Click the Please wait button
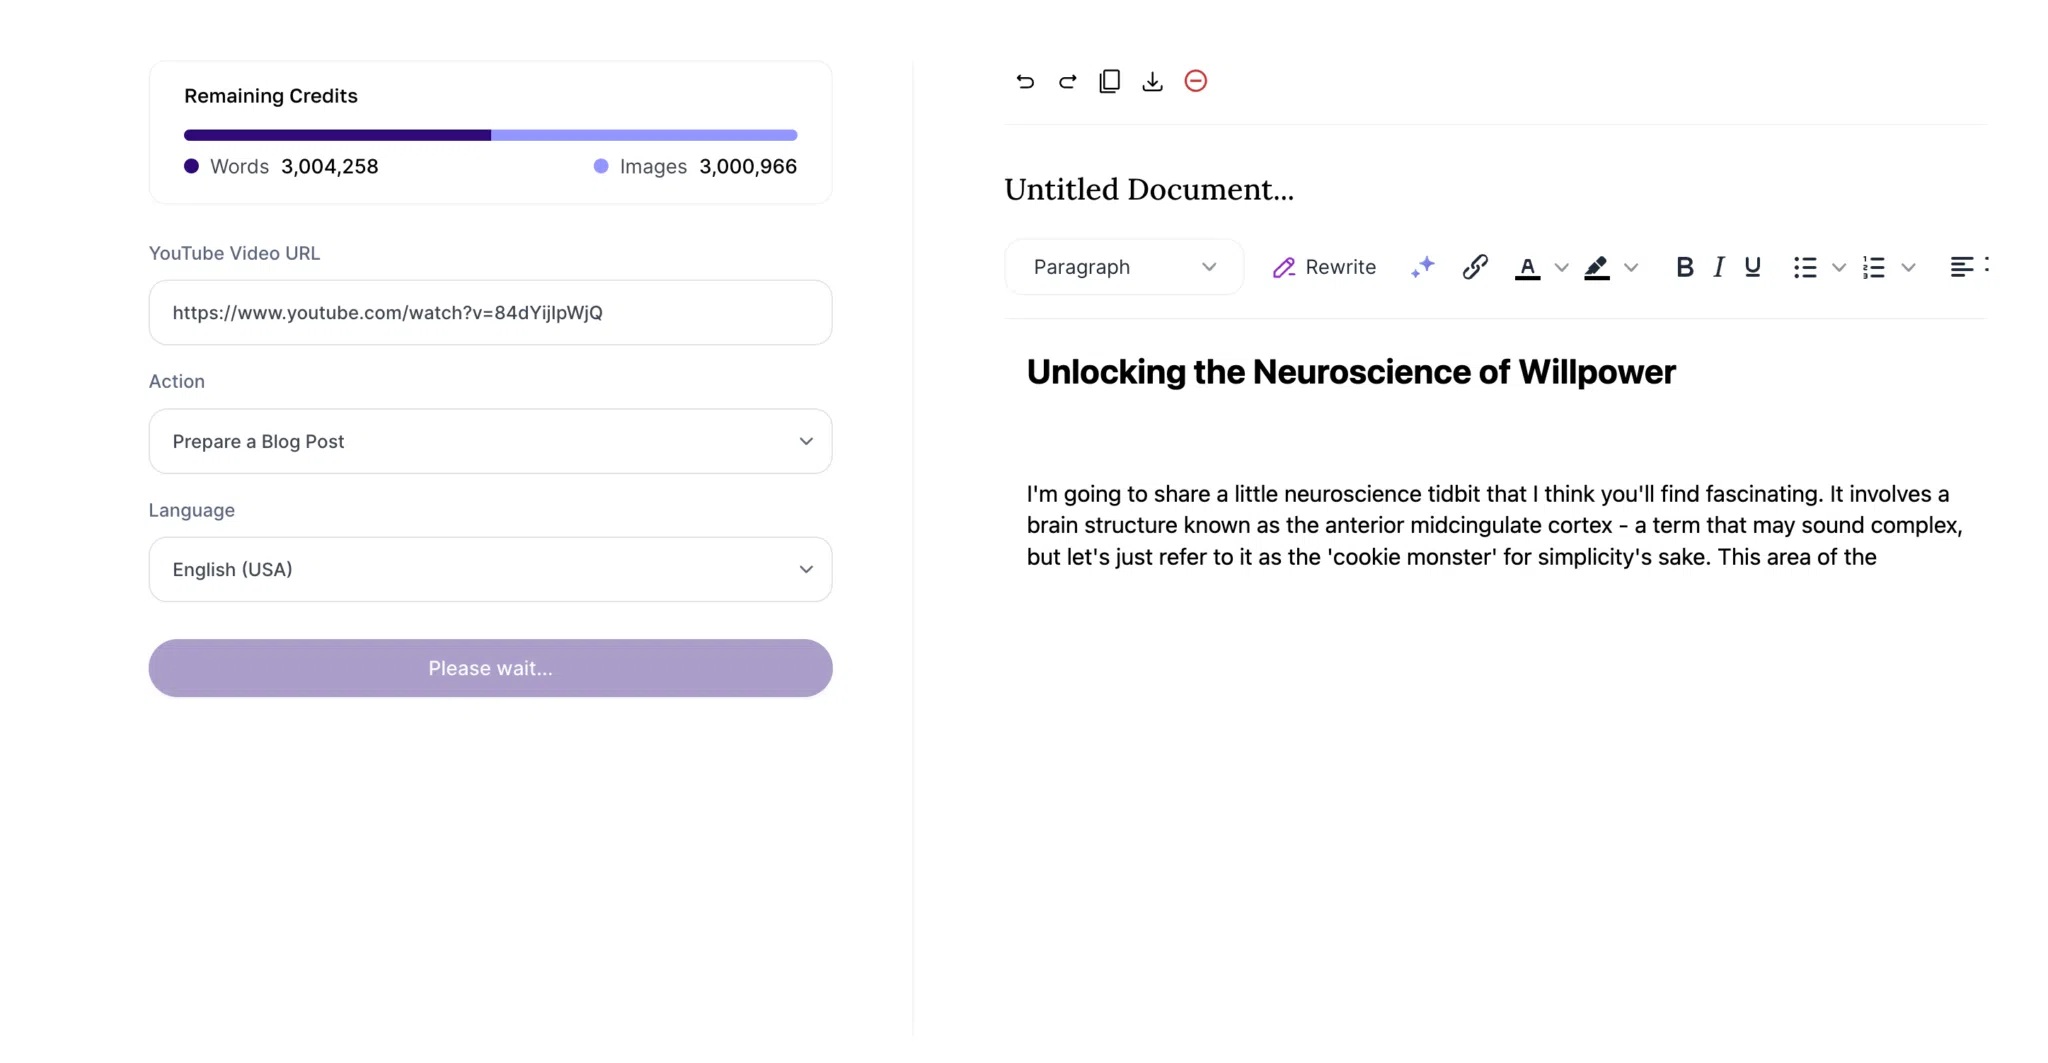Viewport: 2048px width, 1063px height. [x=489, y=667]
